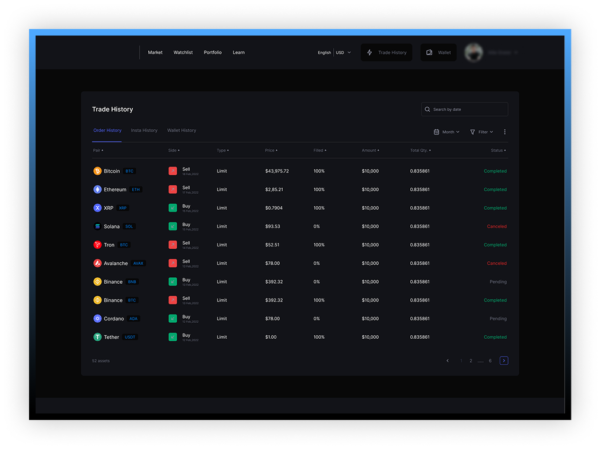Screen dimensions: 600x449
Task: Switch to the Order History tab
Action: (107, 130)
